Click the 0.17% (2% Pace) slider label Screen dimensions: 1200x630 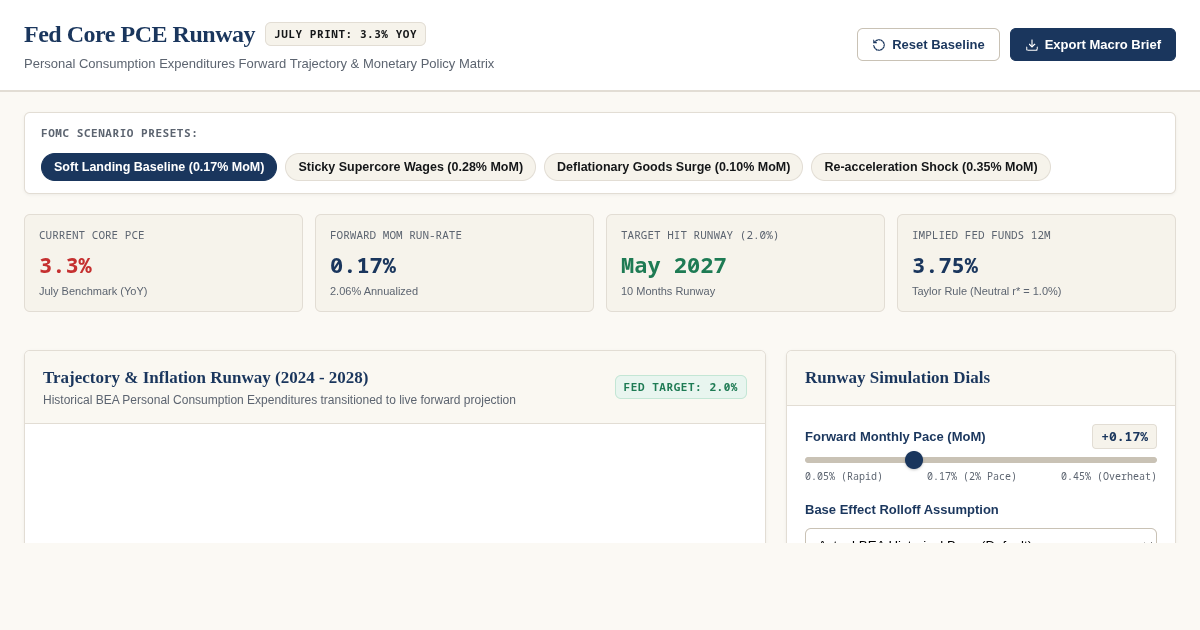972,477
